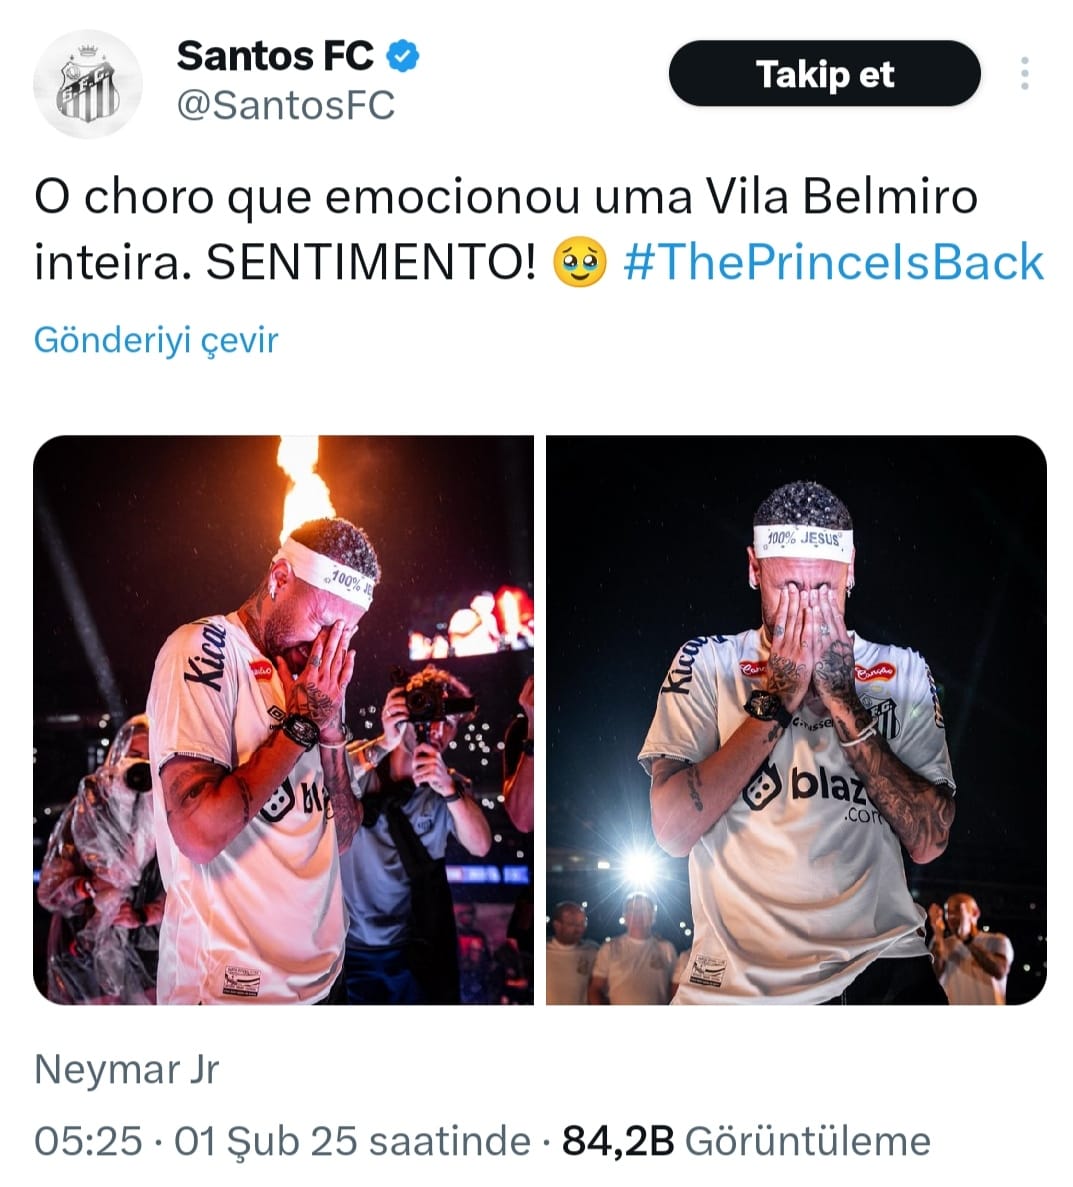Click the blue verified badge
Image resolution: width=1073 pixels, height=1187 pixels.
(x=402, y=56)
